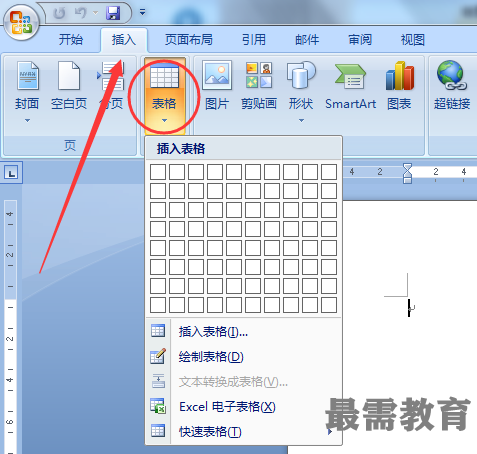Open the 邮件 tab
The height and width of the screenshot is (454, 477).
coord(307,40)
